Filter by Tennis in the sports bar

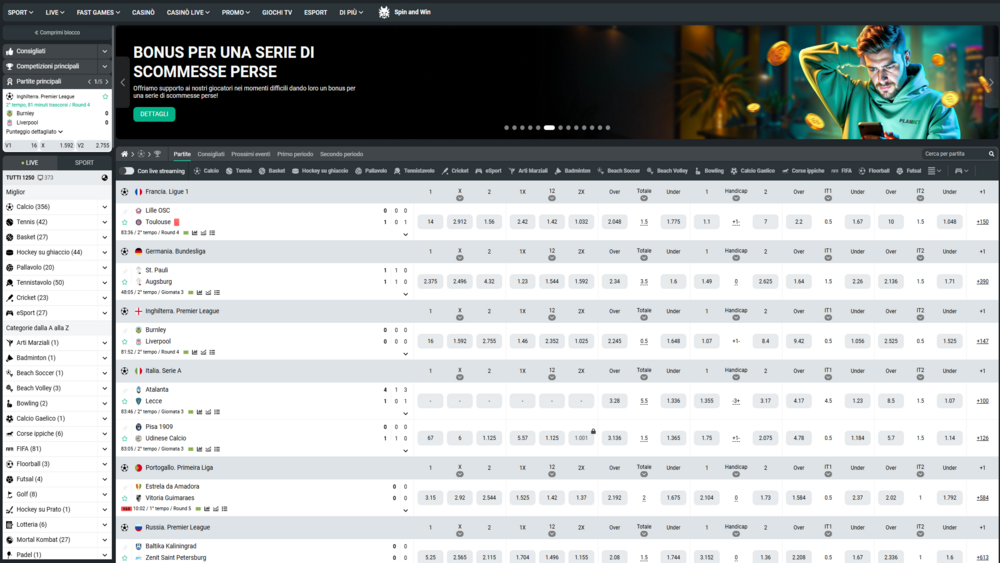coord(239,171)
